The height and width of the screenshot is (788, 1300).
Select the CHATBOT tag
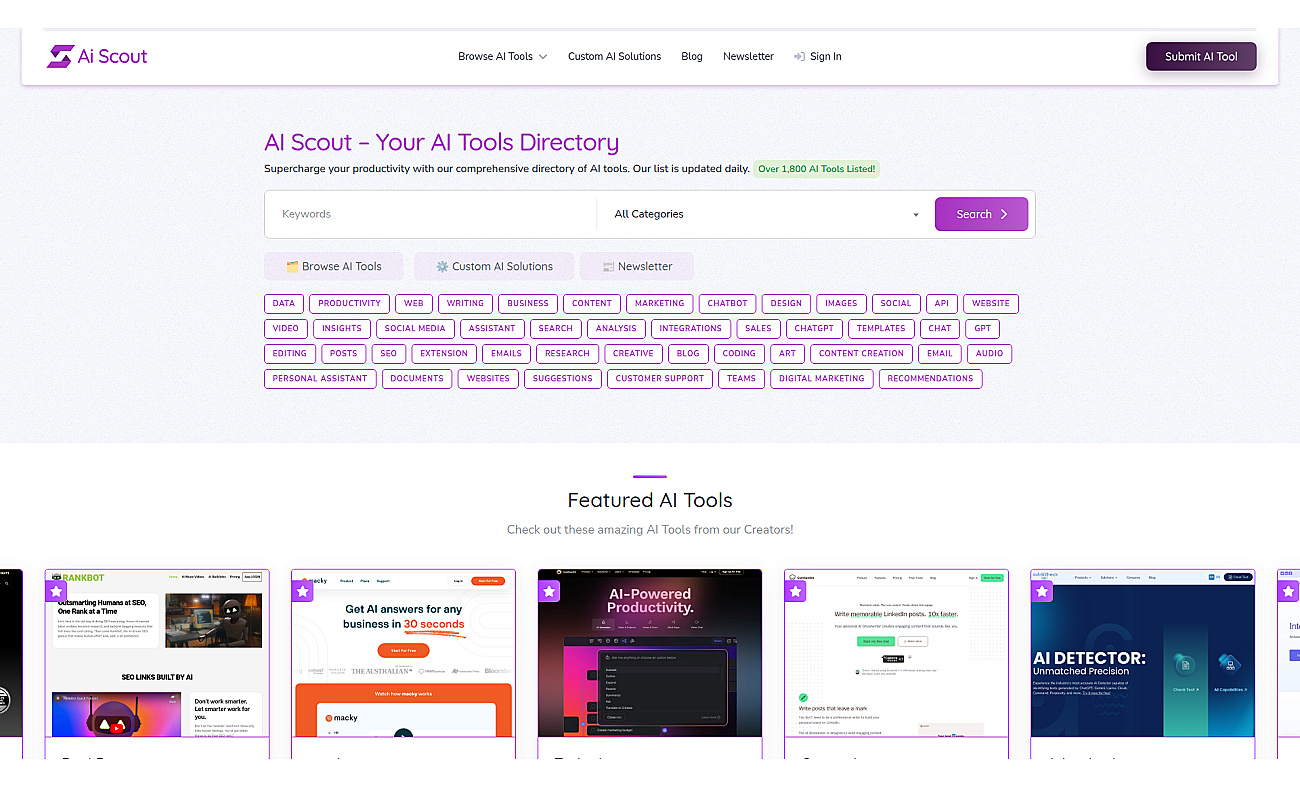click(x=727, y=303)
